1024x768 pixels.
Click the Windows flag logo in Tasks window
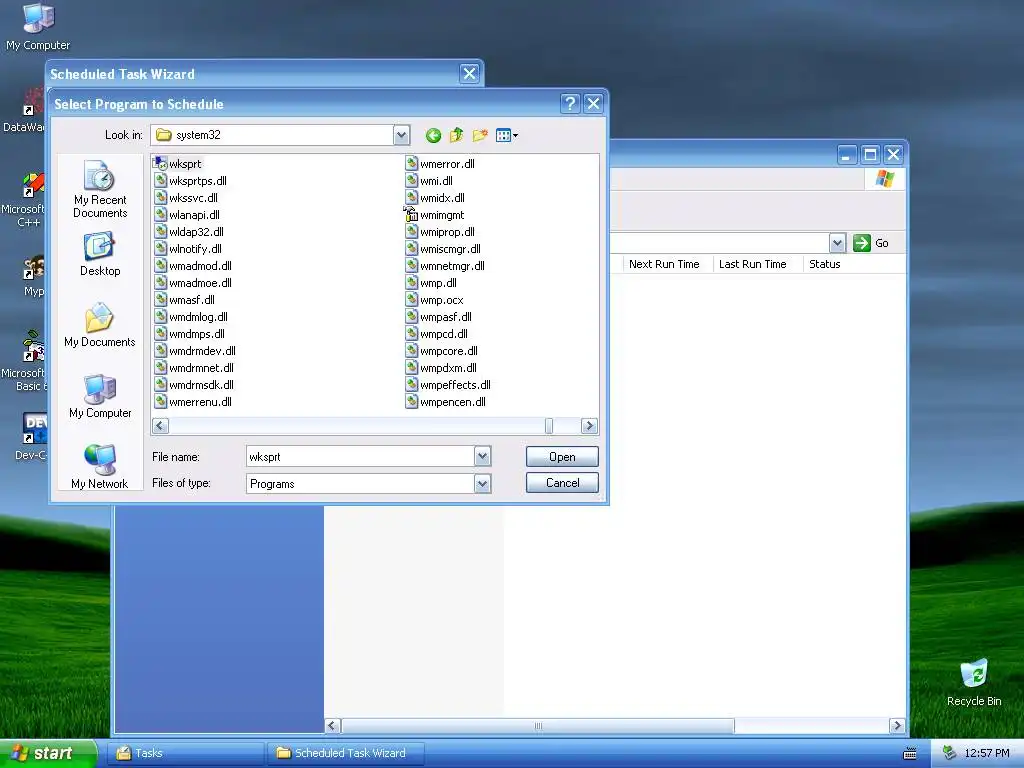click(885, 178)
